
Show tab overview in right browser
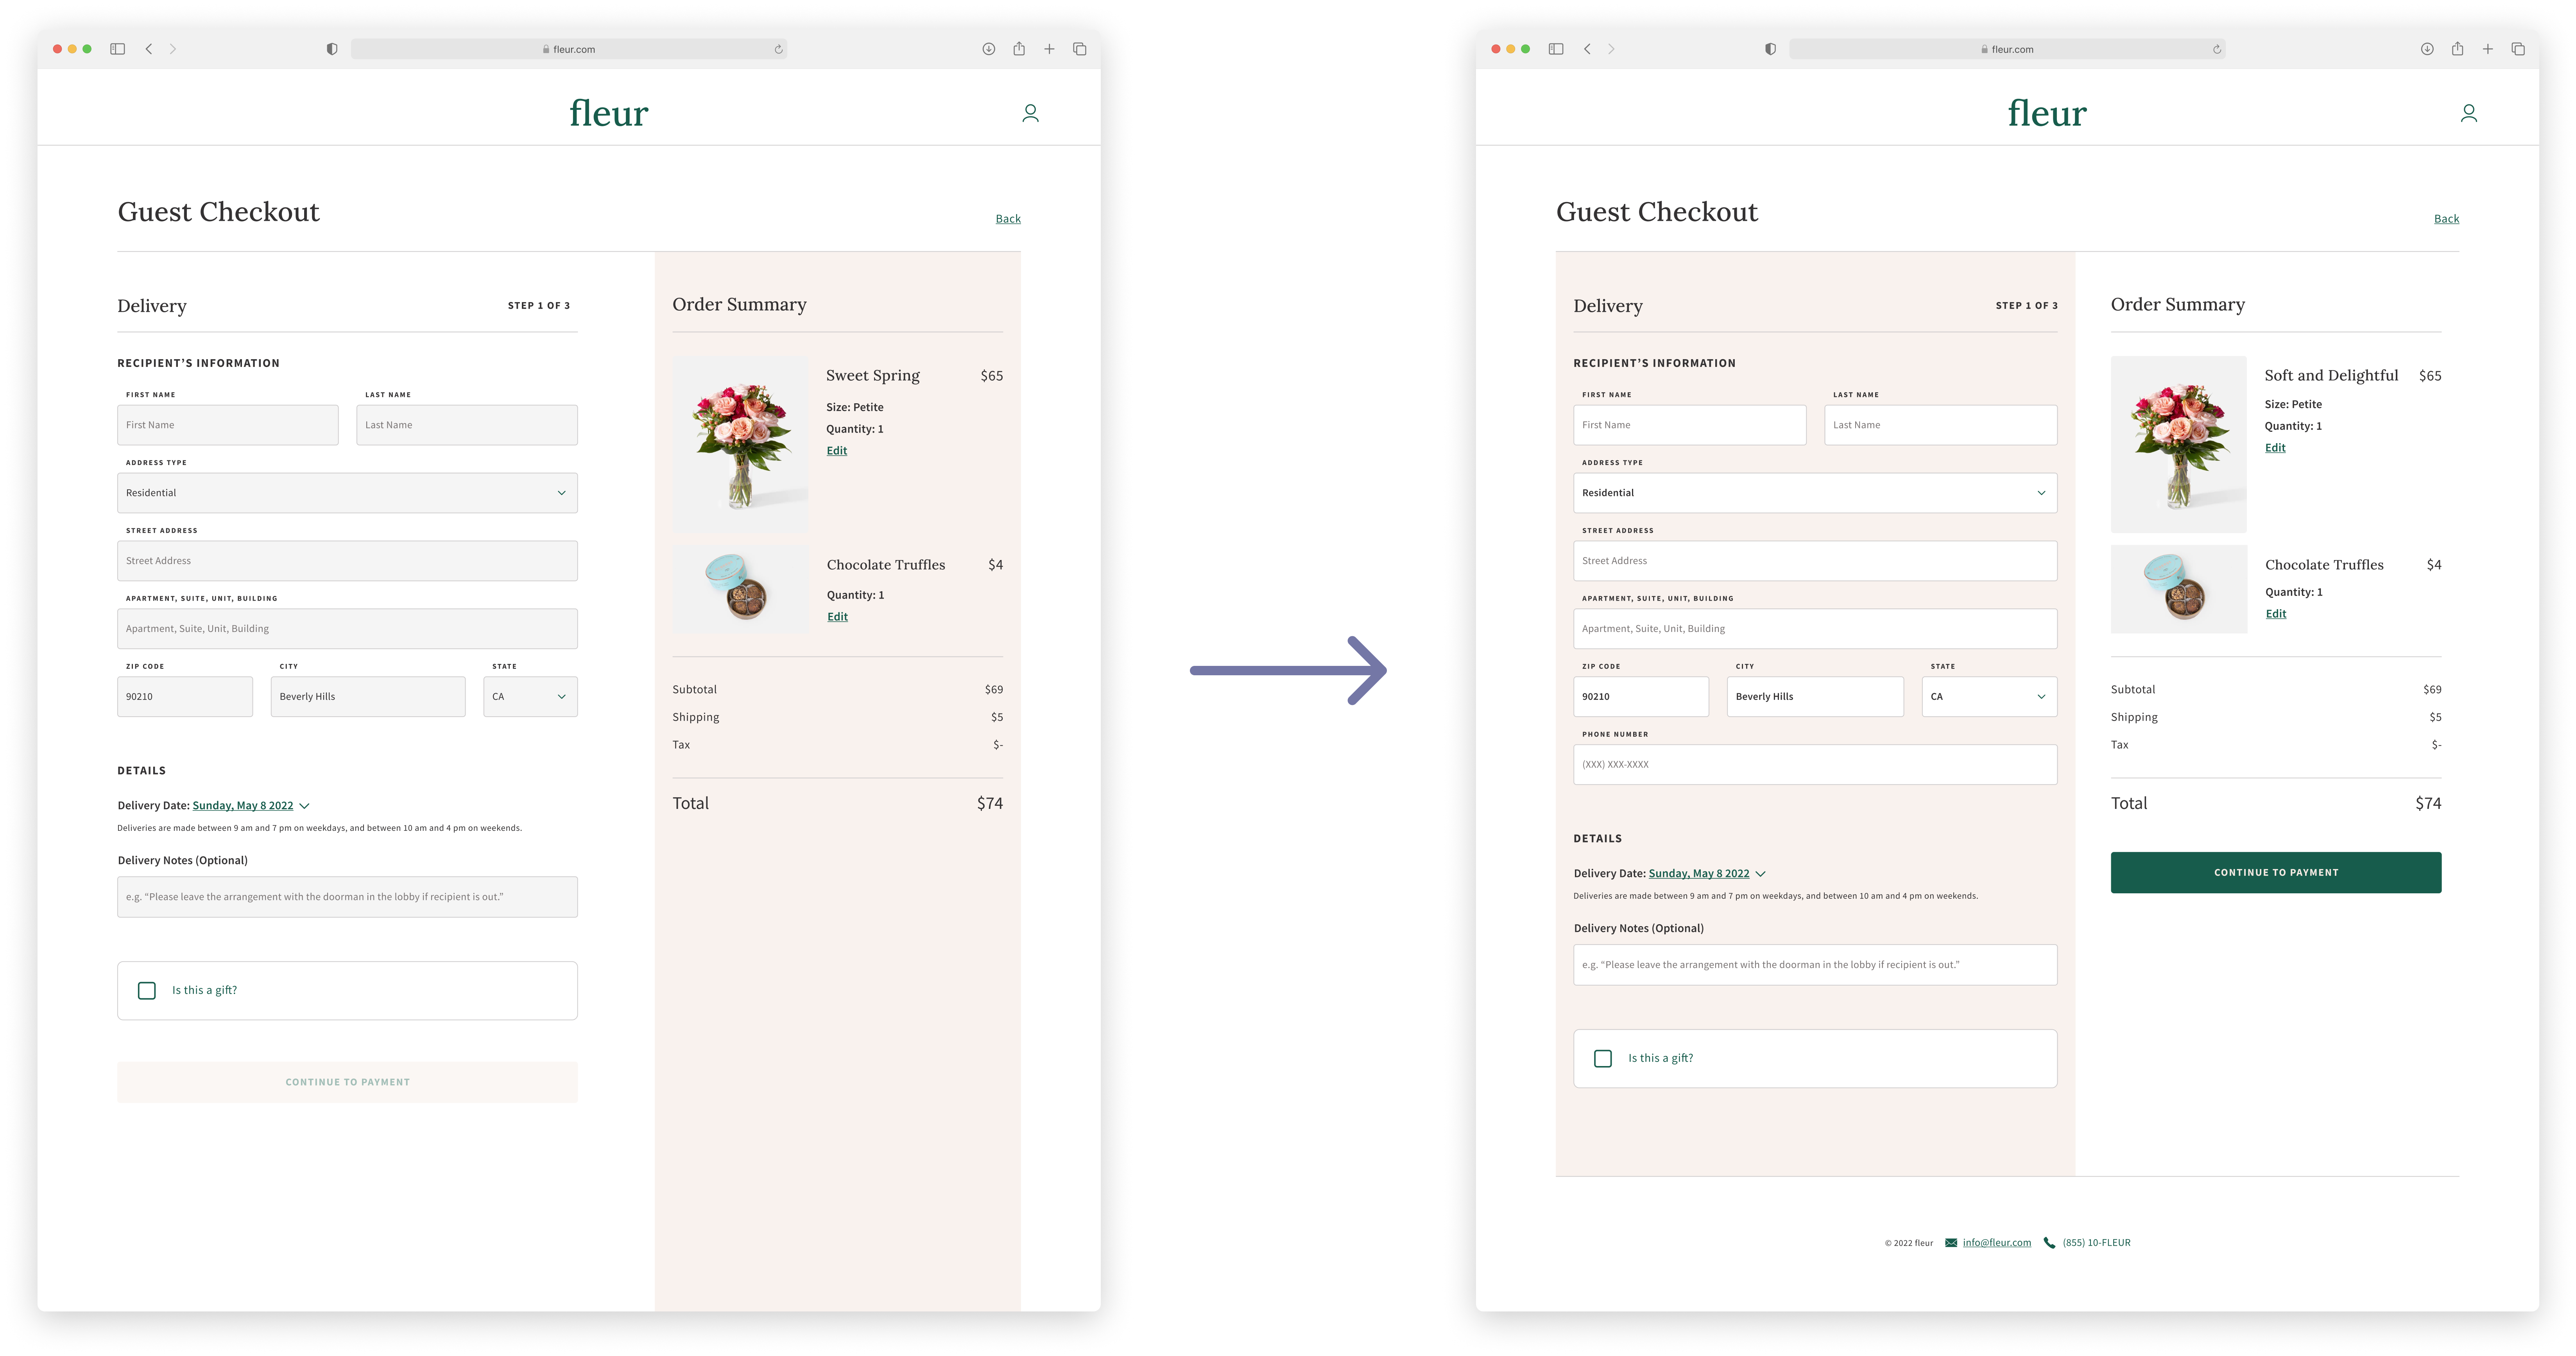coord(2518,49)
